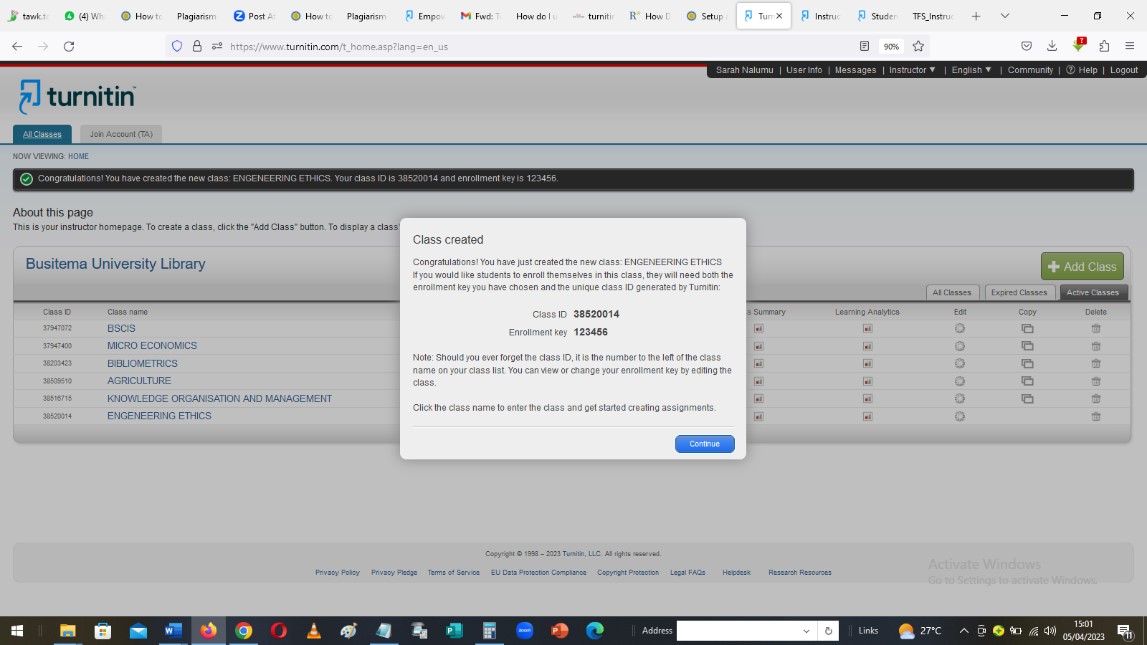Expand the taskbar Address dropdown
The width and height of the screenshot is (1147, 645).
click(806, 631)
